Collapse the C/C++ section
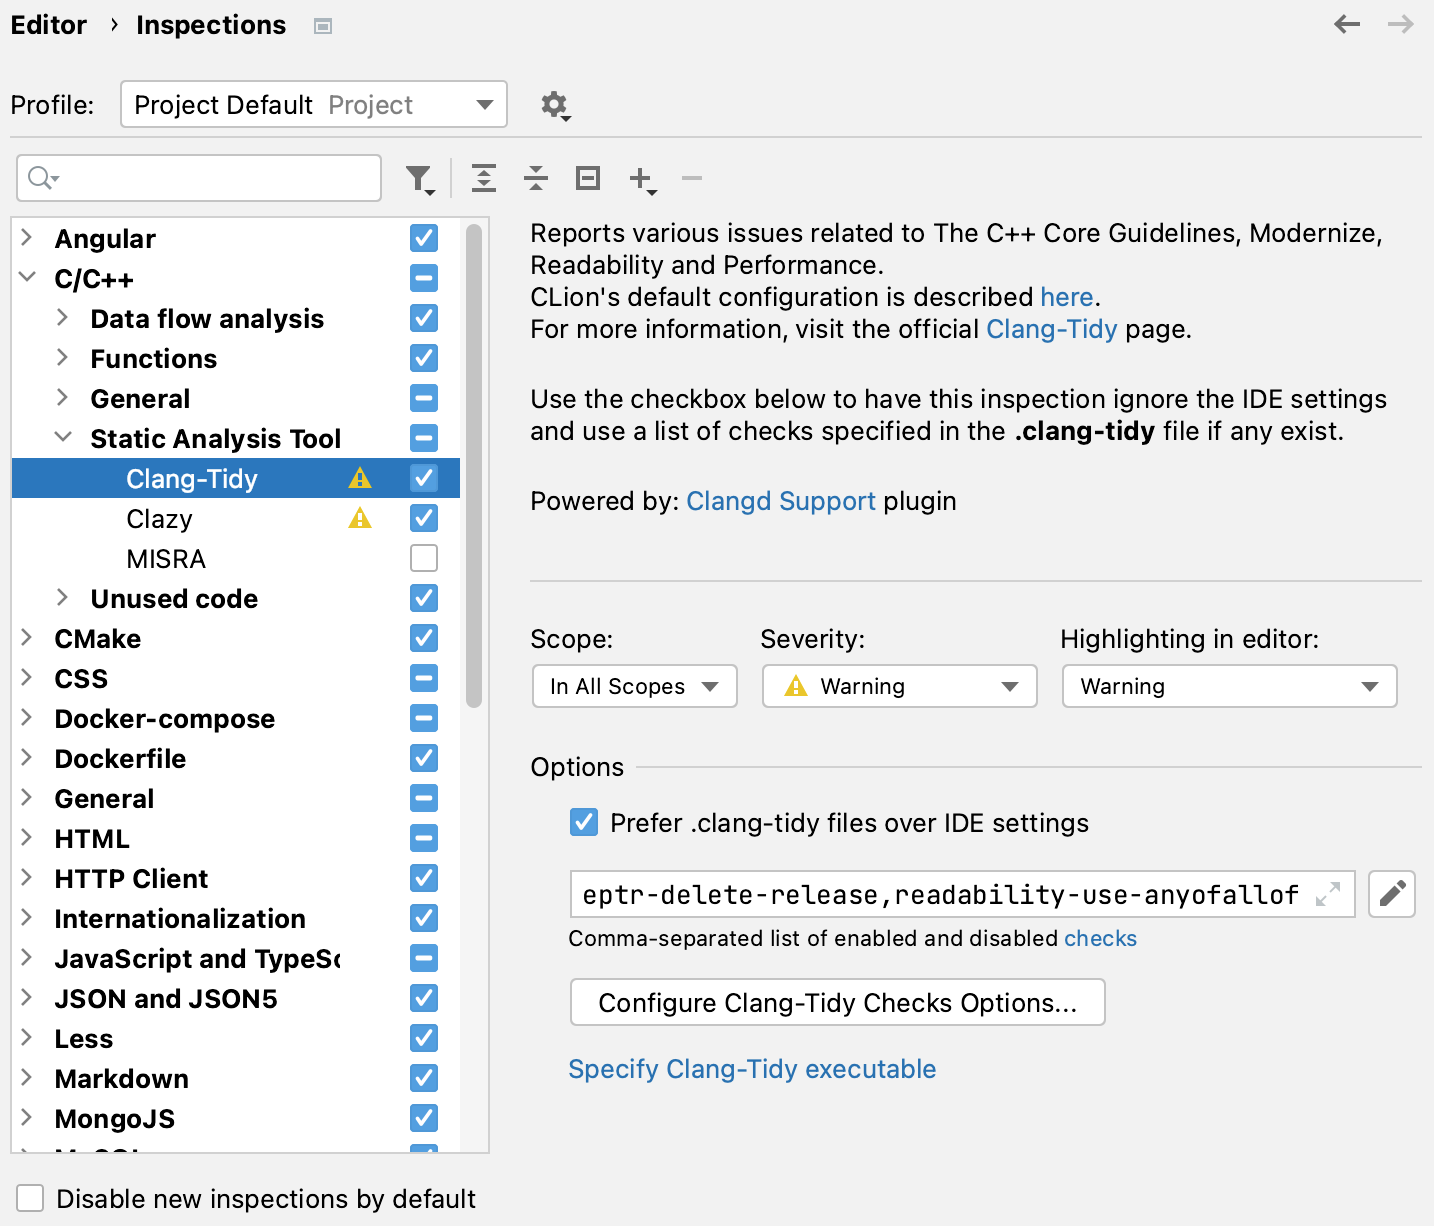Viewport: 1434px width, 1226px height. (28, 278)
